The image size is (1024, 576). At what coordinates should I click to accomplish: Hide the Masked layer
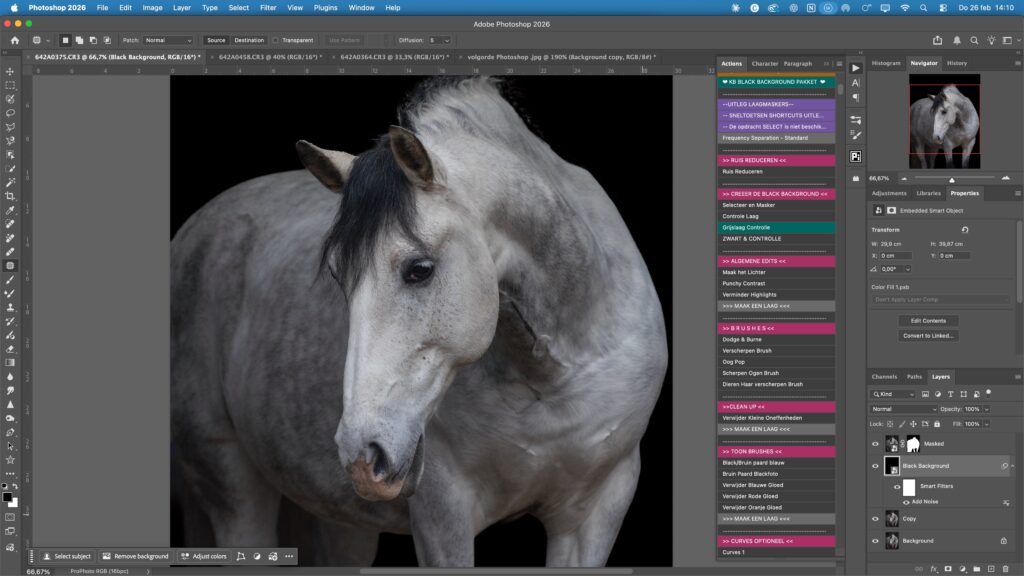[875, 444]
